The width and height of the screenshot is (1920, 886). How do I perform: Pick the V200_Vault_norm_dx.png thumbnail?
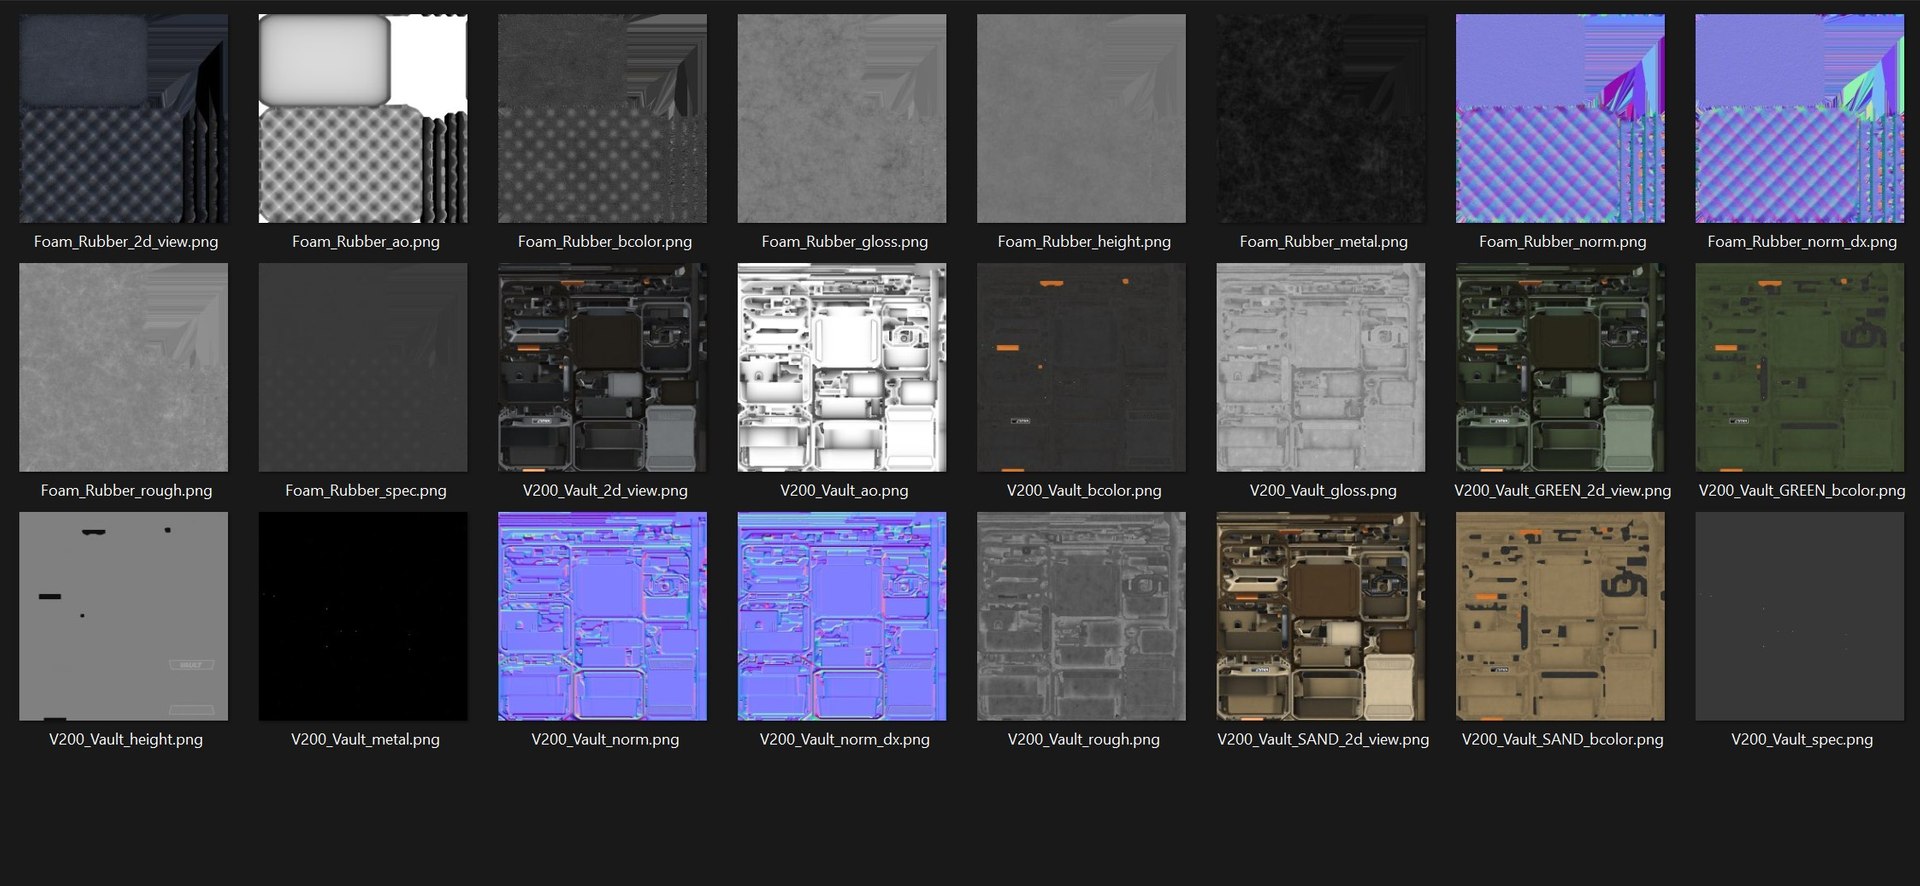coord(842,616)
